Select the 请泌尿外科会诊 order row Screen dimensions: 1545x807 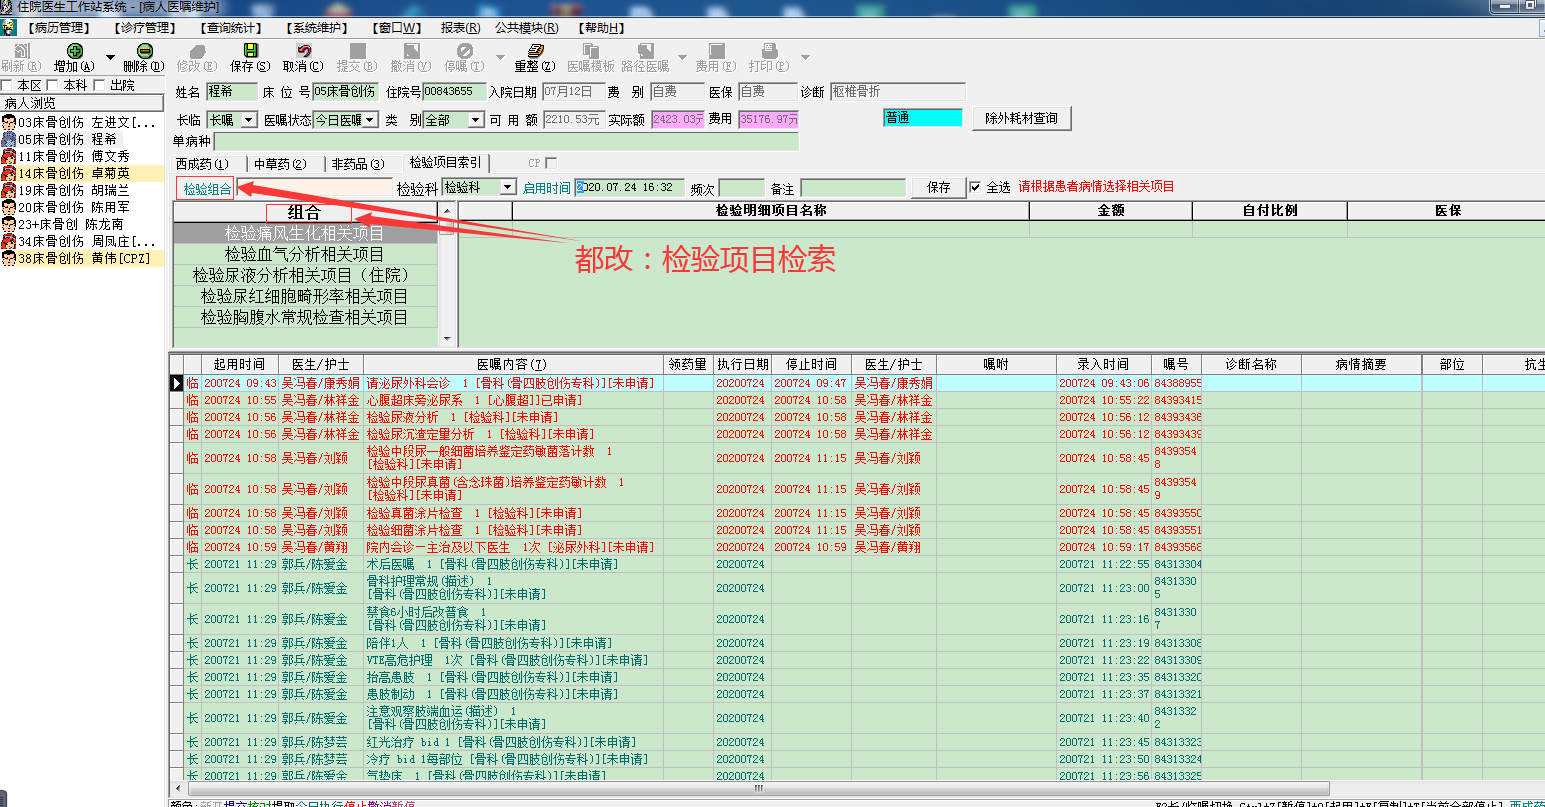(x=857, y=383)
